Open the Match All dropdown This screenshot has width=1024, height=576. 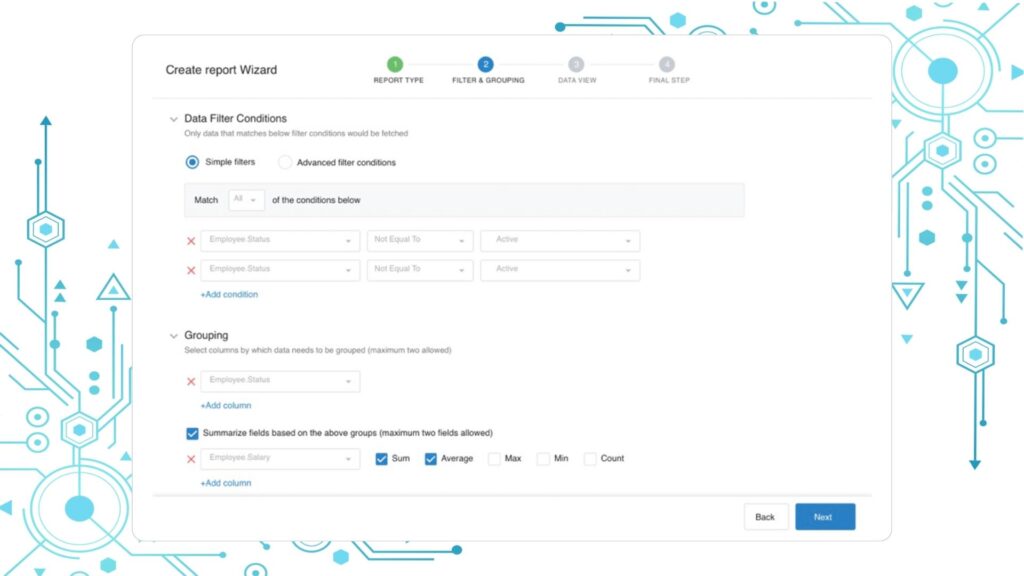tap(246, 200)
